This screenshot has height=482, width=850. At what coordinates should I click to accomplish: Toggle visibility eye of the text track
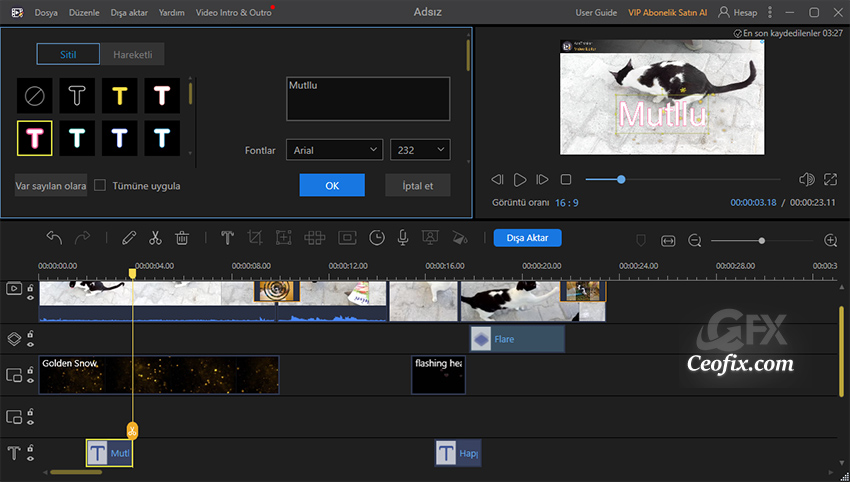pyautogui.click(x=31, y=459)
